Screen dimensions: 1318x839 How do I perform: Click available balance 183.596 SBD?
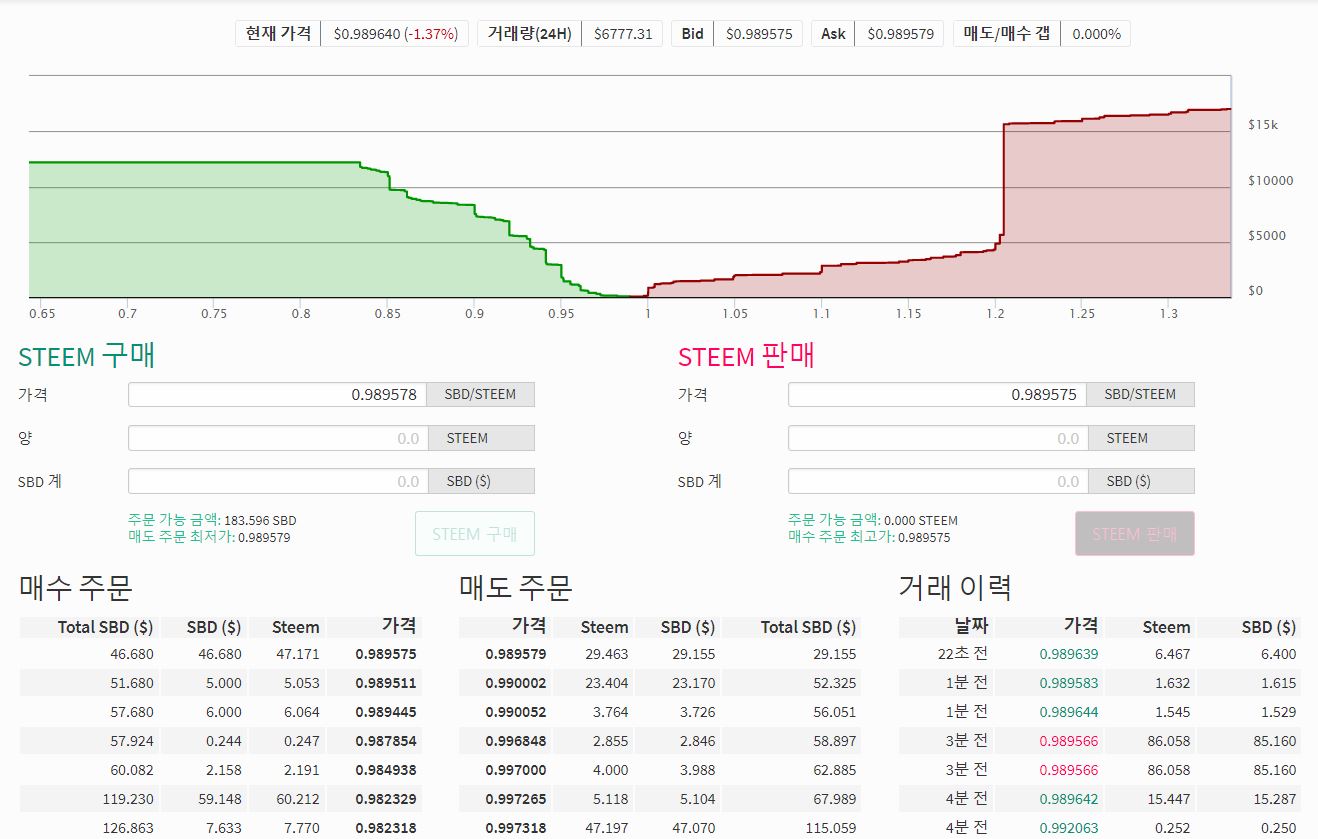click(x=260, y=521)
